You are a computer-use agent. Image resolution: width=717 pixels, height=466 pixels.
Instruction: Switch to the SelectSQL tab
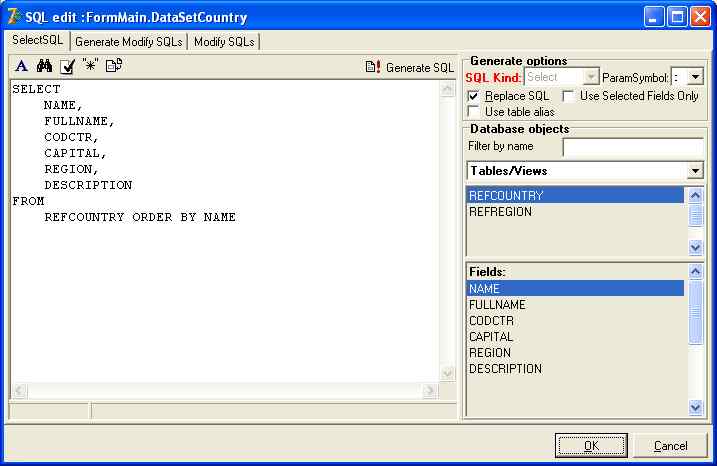point(37,40)
